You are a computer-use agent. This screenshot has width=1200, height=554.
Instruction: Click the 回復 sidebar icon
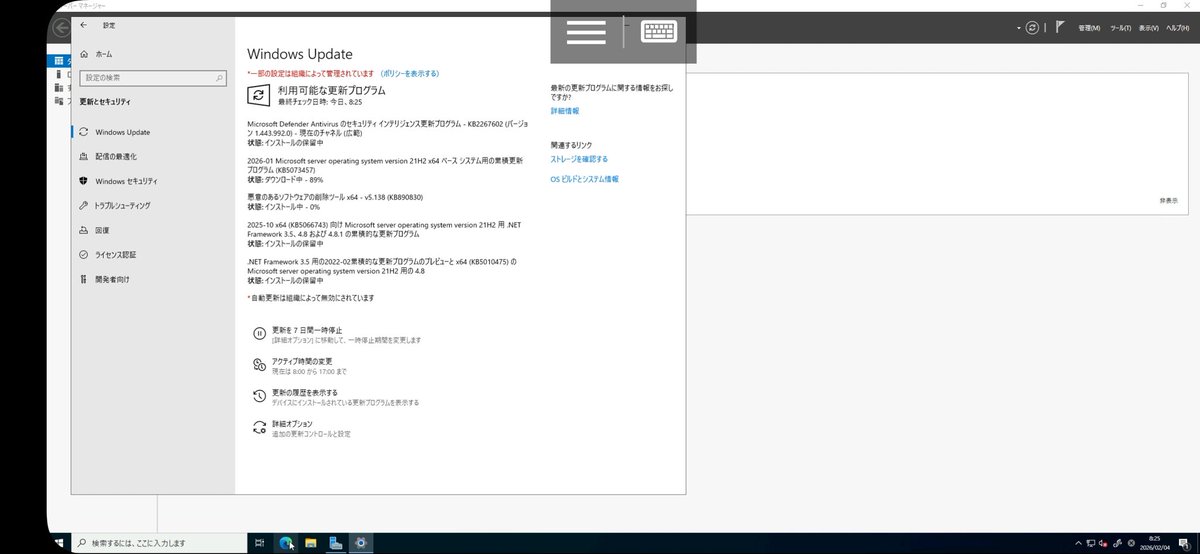pos(85,230)
